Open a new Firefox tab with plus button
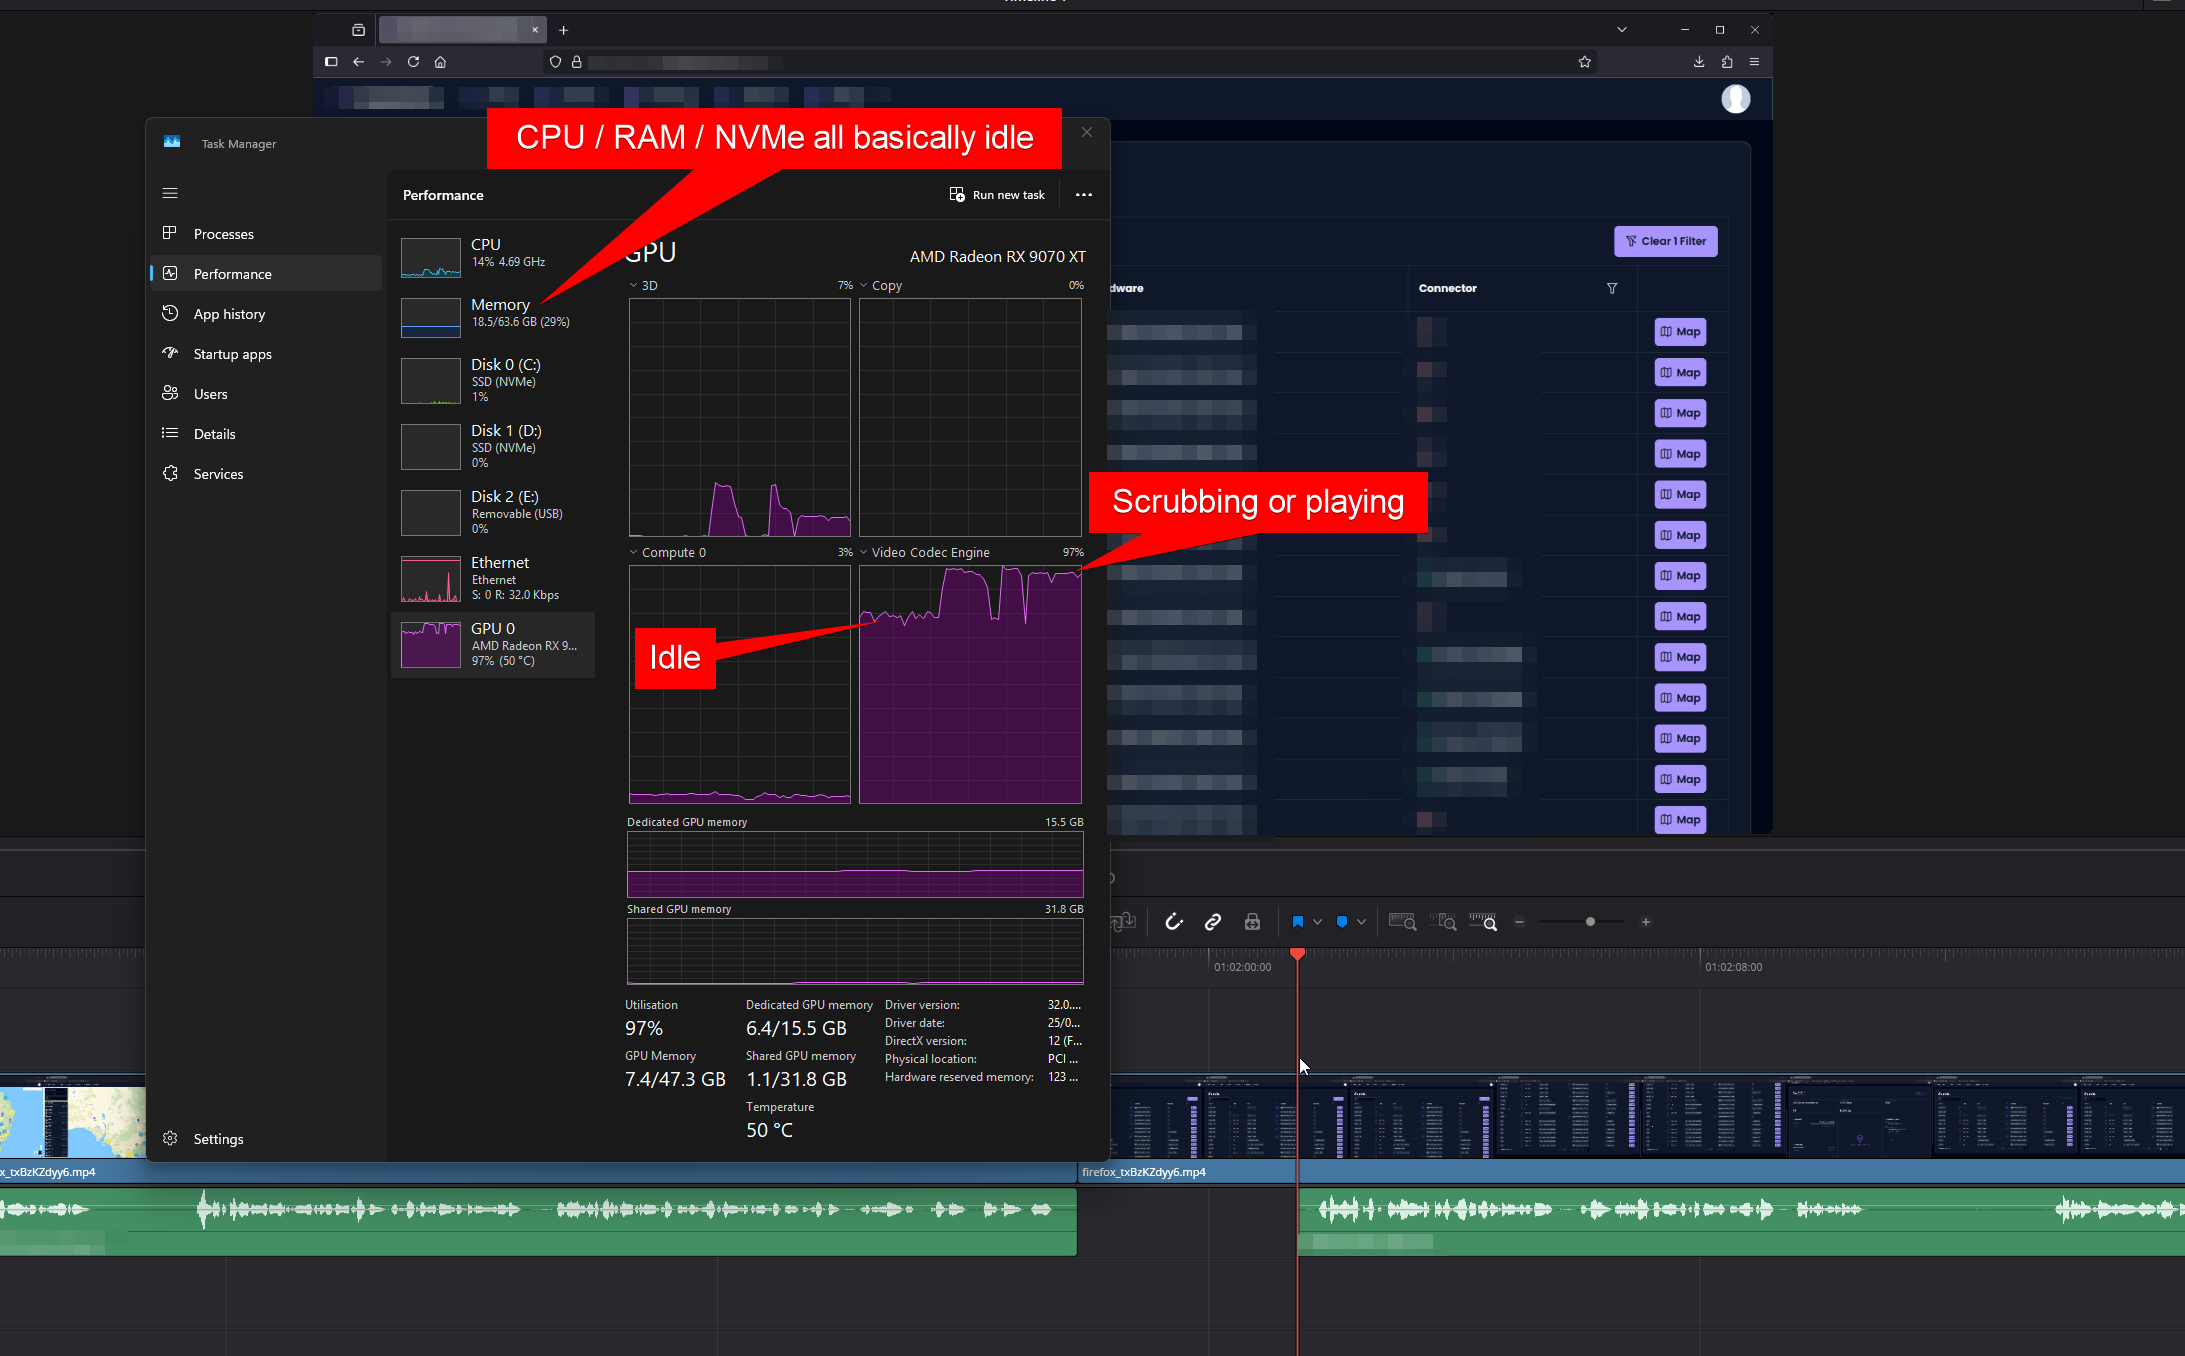This screenshot has width=2185, height=1356. 563,30
